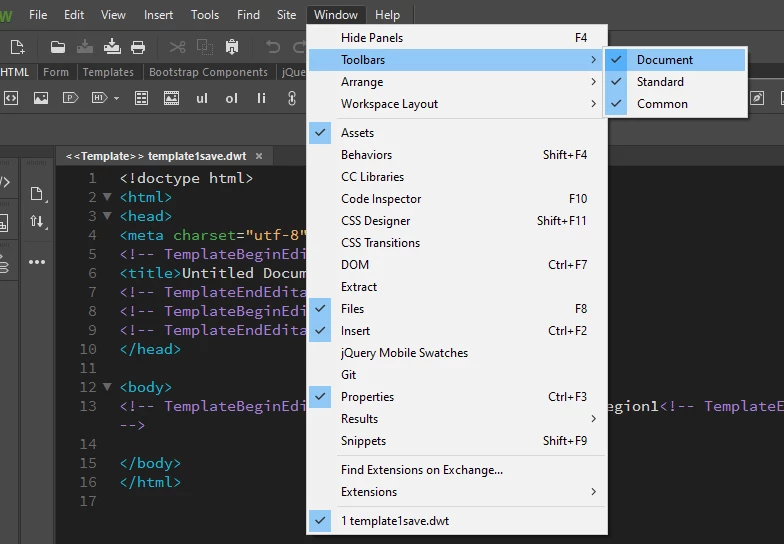Image resolution: width=784 pixels, height=544 pixels.
Task: Click the New File icon in Standard toolbar
Action: [x=18, y=47]
